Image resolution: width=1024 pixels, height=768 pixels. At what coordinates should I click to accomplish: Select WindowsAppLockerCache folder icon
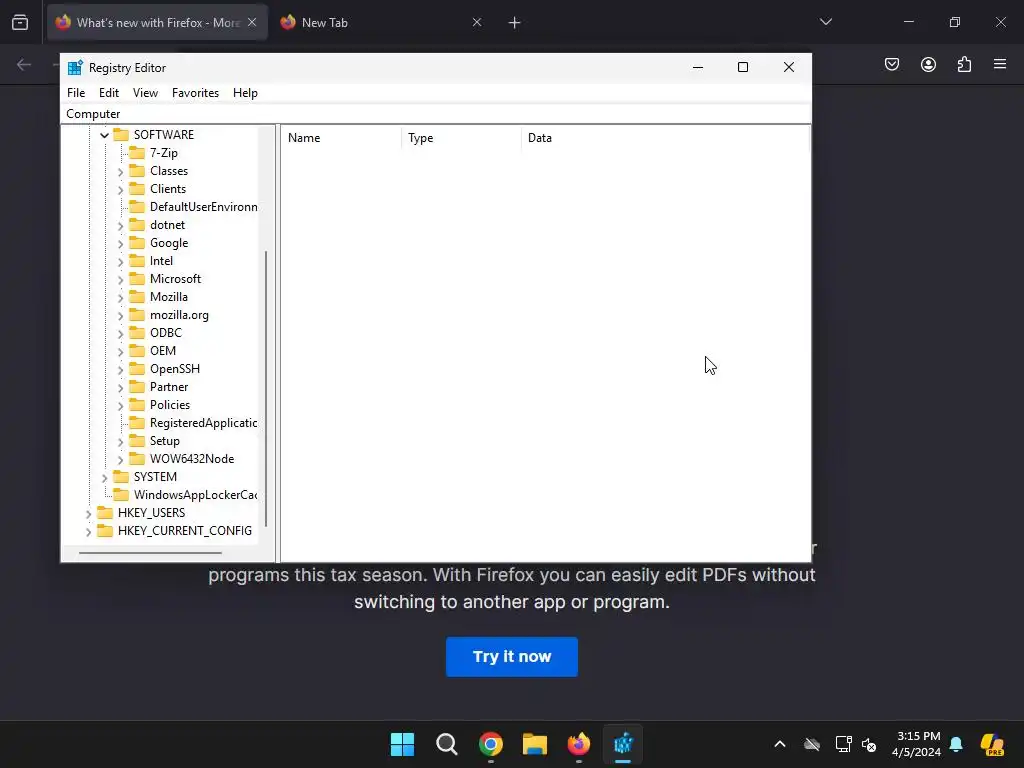point(121,495)
